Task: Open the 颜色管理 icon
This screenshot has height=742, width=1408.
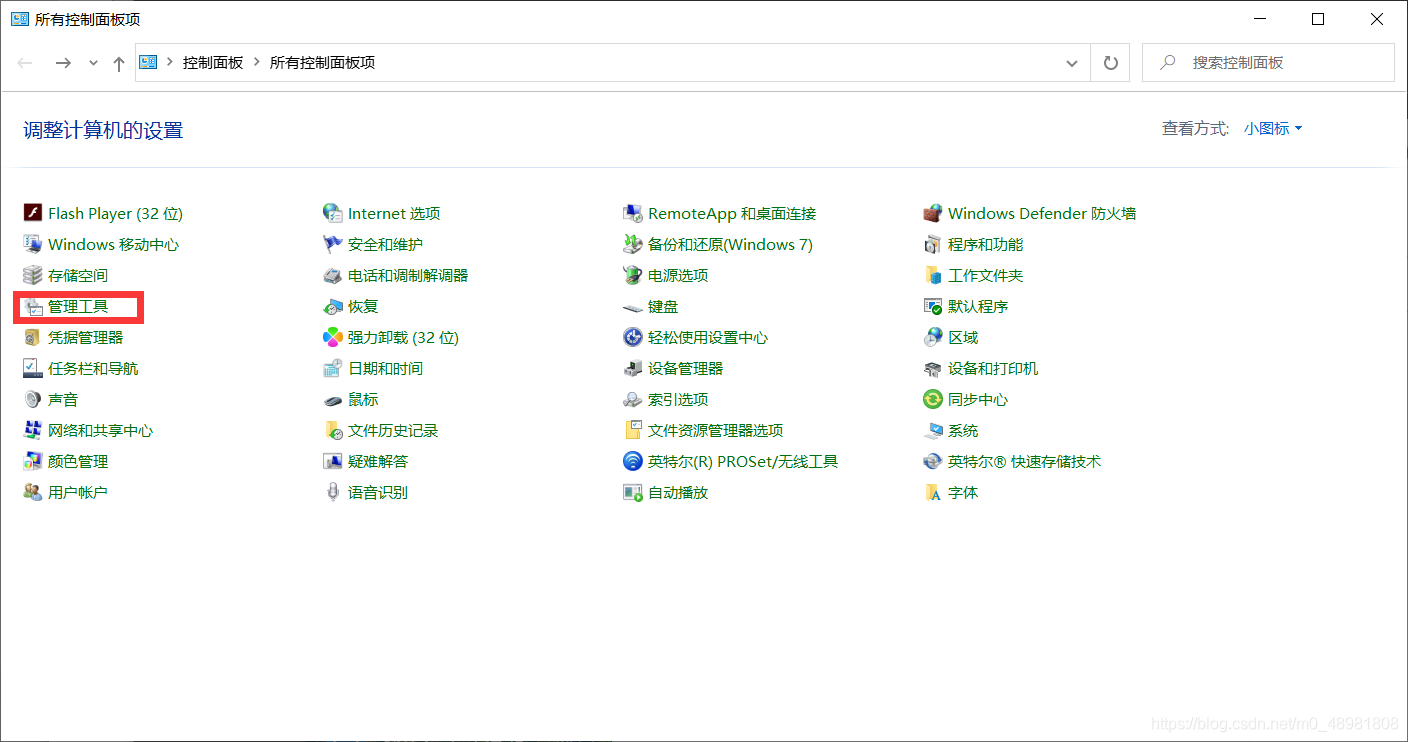Action: pyautogui.click(x=32, y=461)
